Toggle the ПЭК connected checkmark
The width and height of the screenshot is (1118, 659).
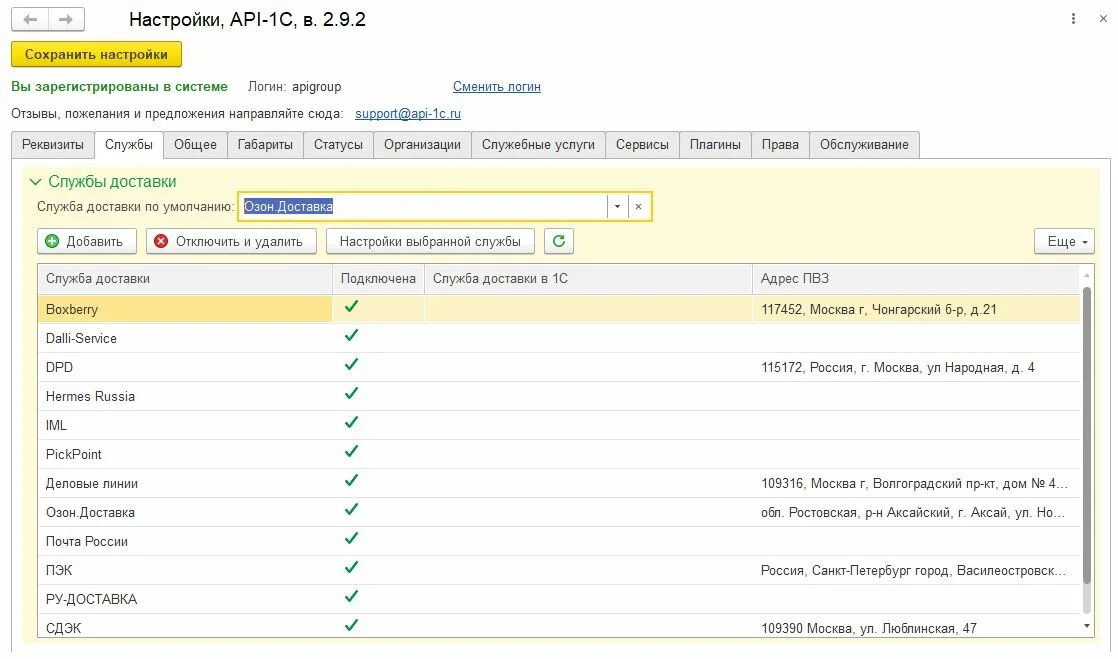tap(352, 568)
